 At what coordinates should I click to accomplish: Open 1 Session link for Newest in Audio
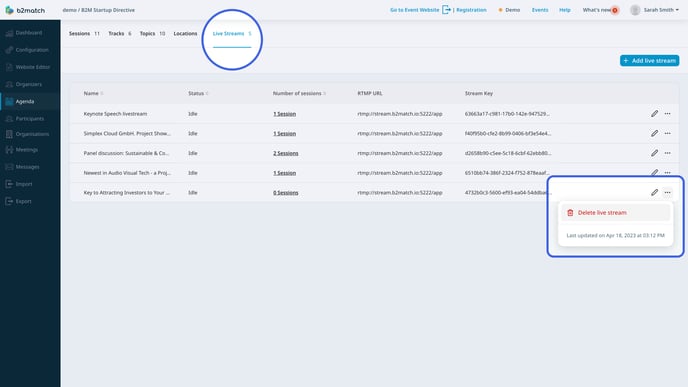click(284, 173)
